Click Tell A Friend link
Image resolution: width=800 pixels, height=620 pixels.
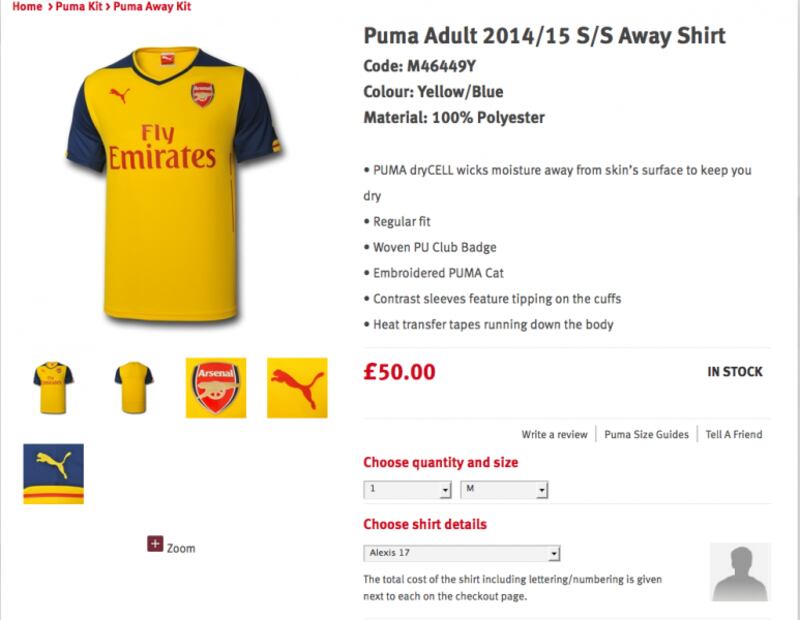coord(734,434)
